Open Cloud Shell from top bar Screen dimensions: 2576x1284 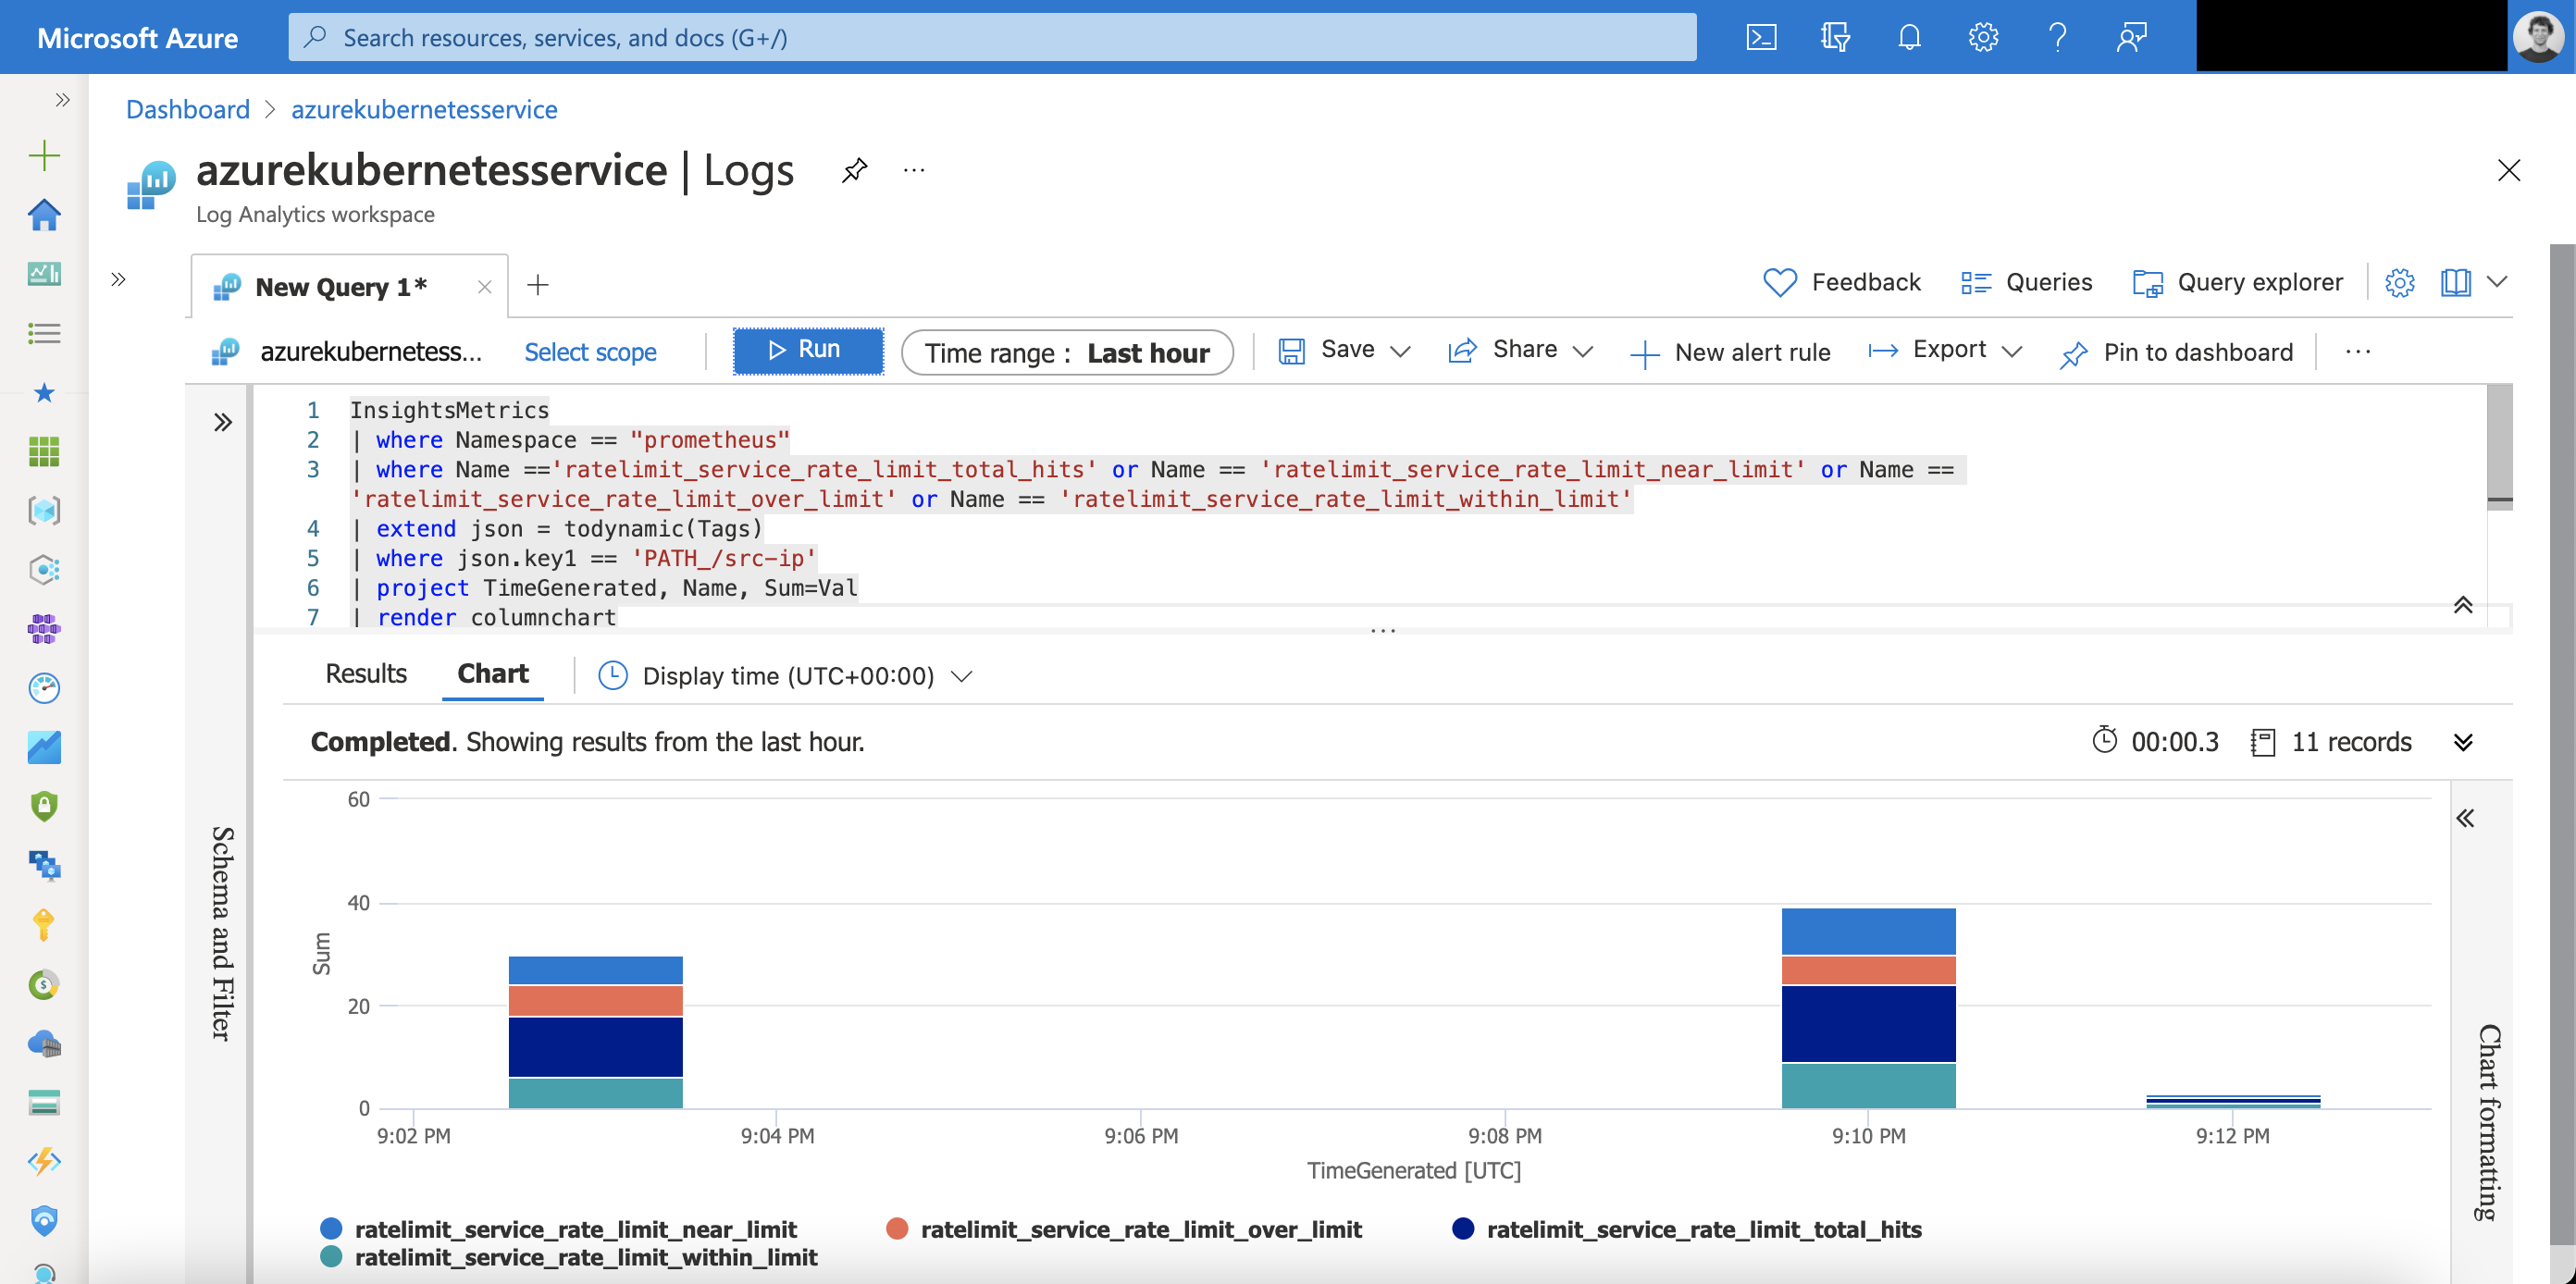(1761, 37)
